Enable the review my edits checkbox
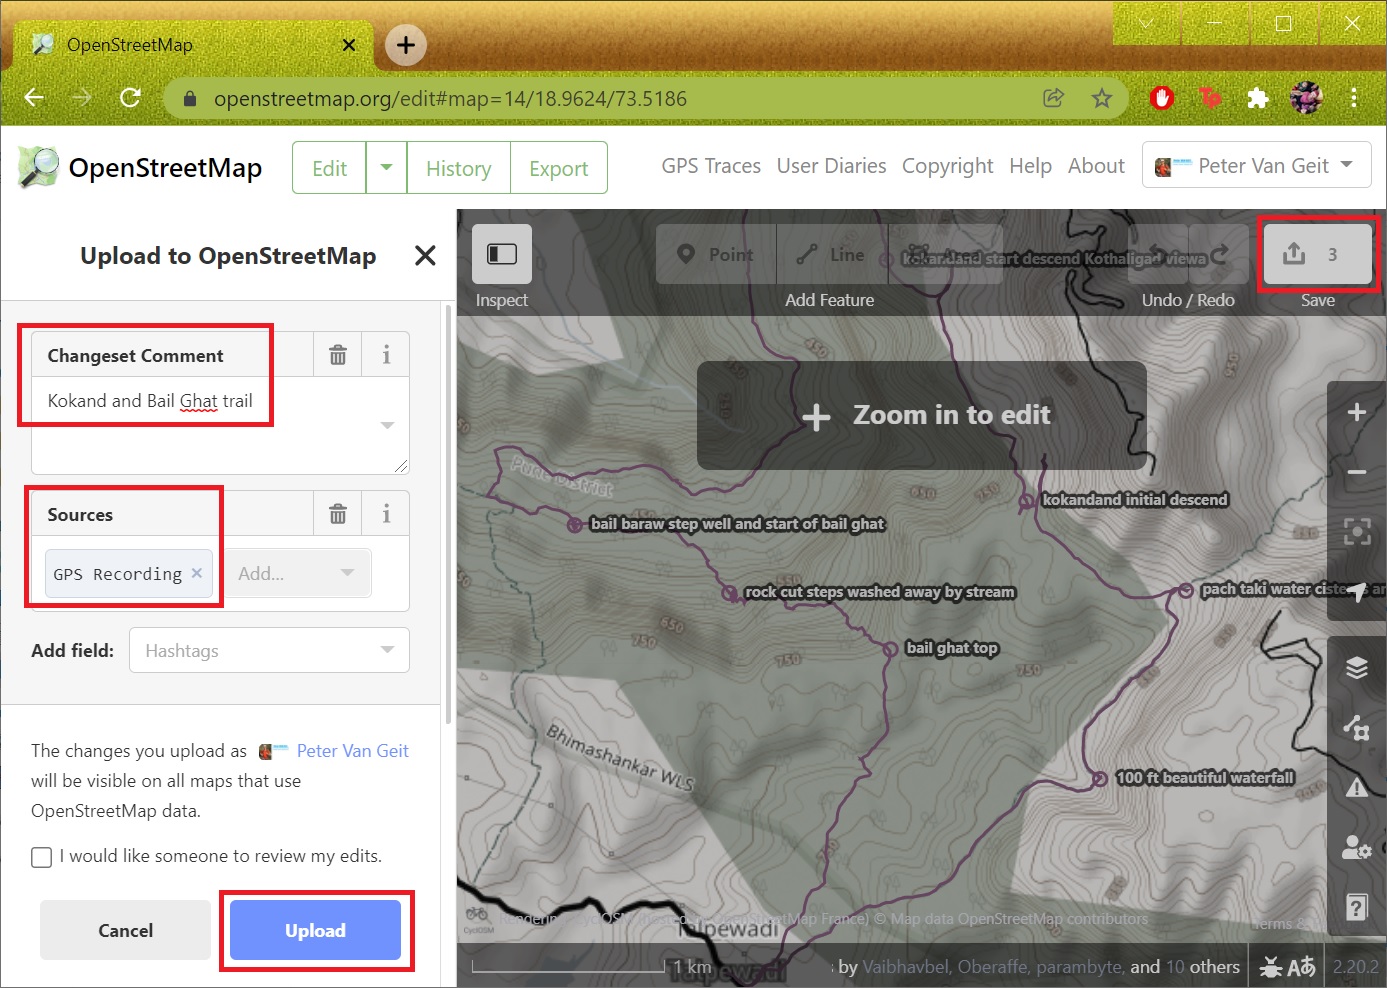The image size is (1387, 988). pos(42,857)
